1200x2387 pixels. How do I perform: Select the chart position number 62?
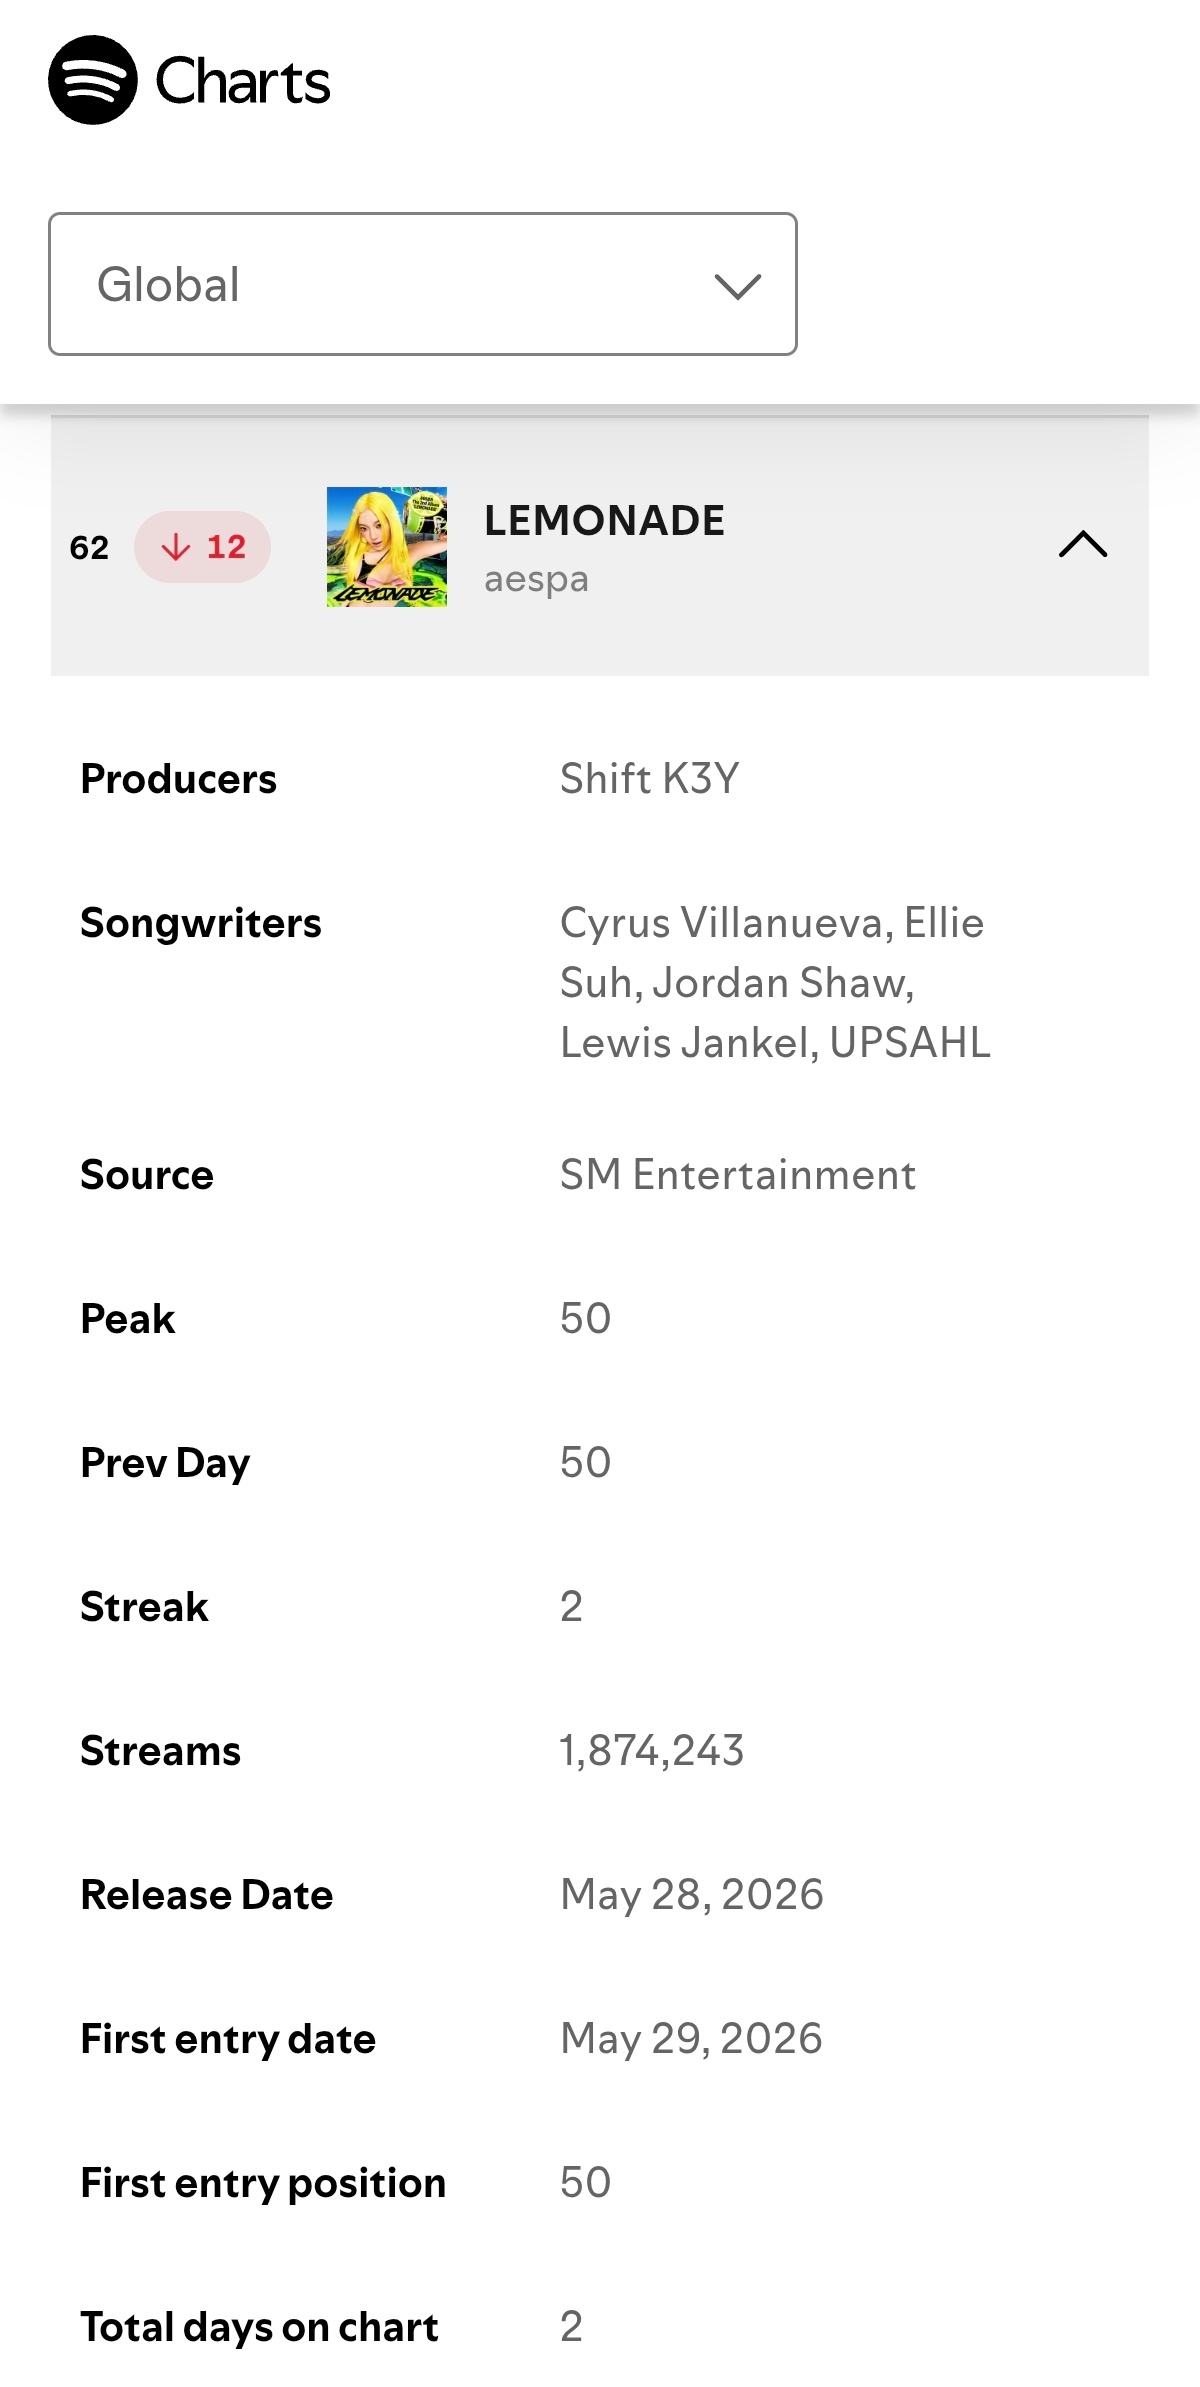pyautogui.click(x=89, y=548)
